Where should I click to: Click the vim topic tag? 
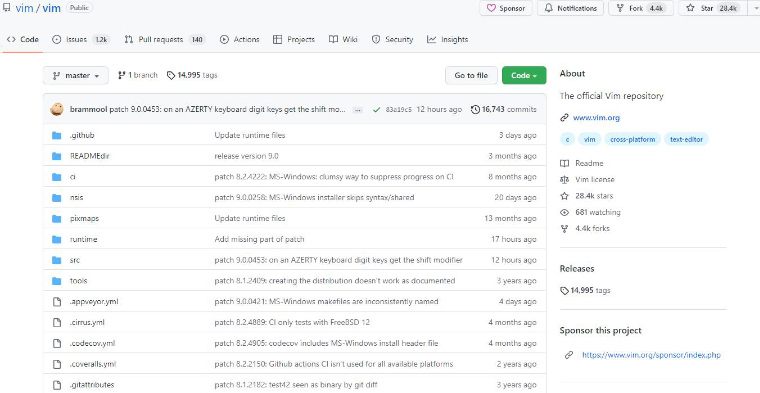pyautogui.click(x=589, y=140)
